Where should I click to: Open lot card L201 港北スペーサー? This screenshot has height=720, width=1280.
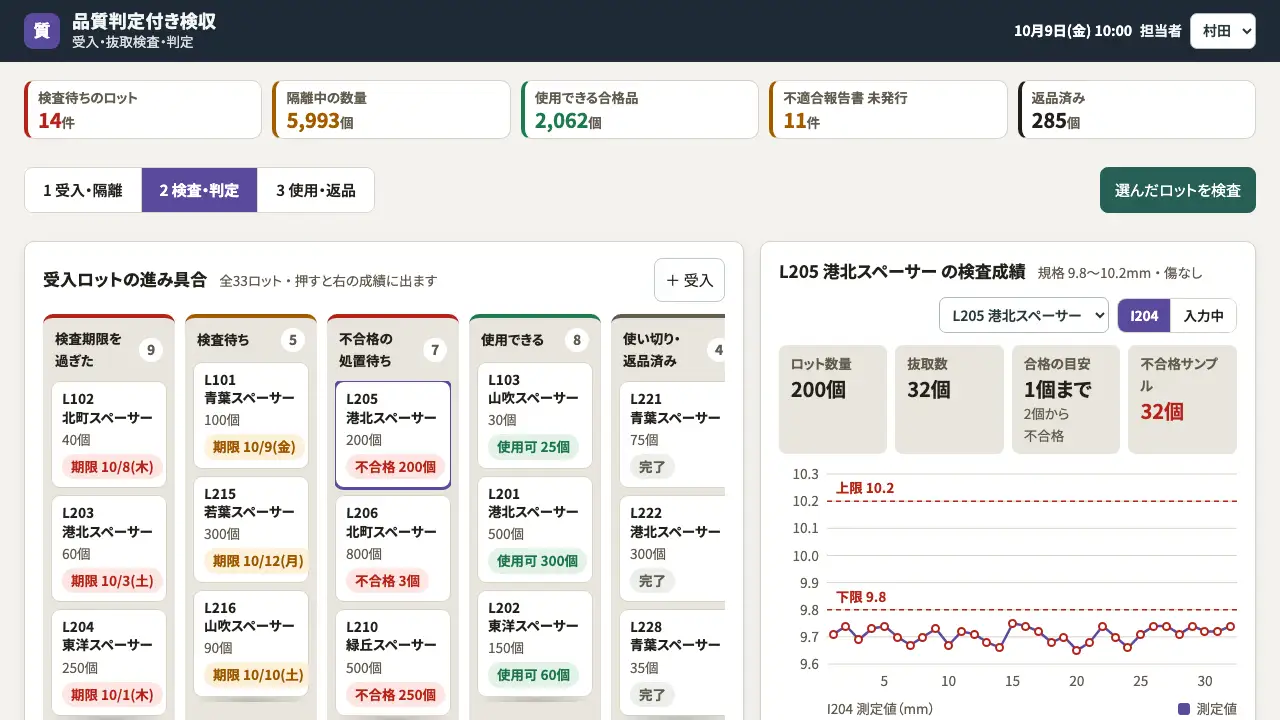click(535, 530)
